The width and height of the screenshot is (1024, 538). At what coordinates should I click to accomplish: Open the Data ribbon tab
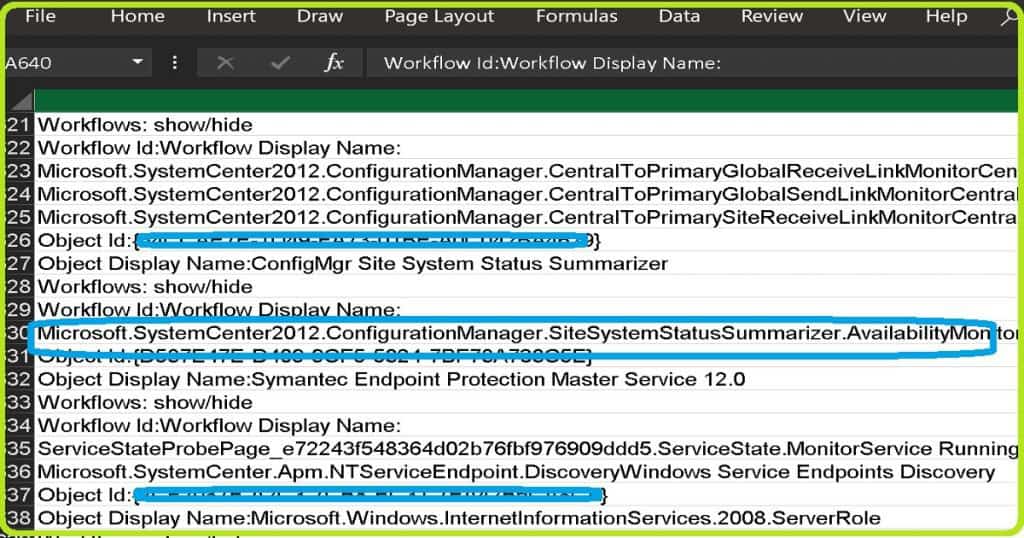pos(679,16)
